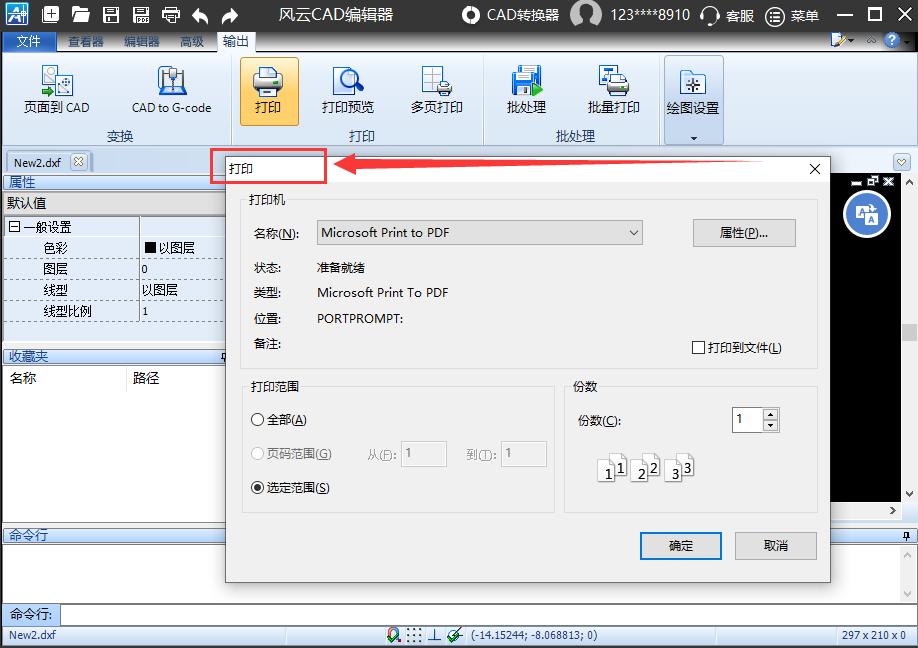Open the CAD转换器 from the title bar
Screen dimensions: 918x648
click(520, 15)
